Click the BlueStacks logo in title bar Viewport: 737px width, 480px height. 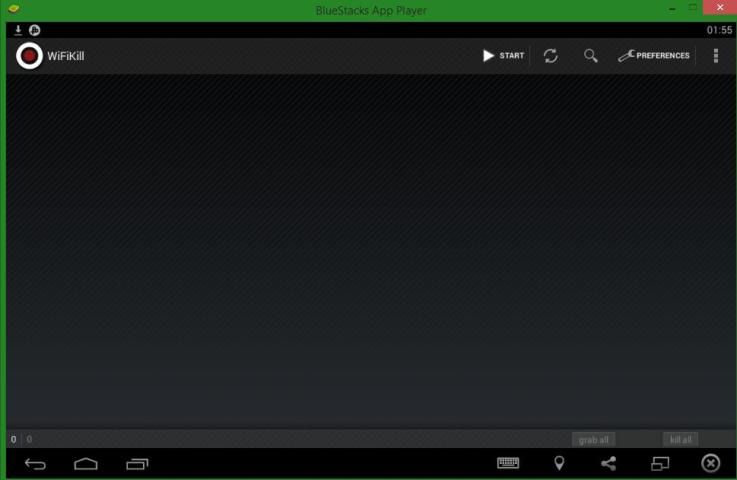[13, 9]
